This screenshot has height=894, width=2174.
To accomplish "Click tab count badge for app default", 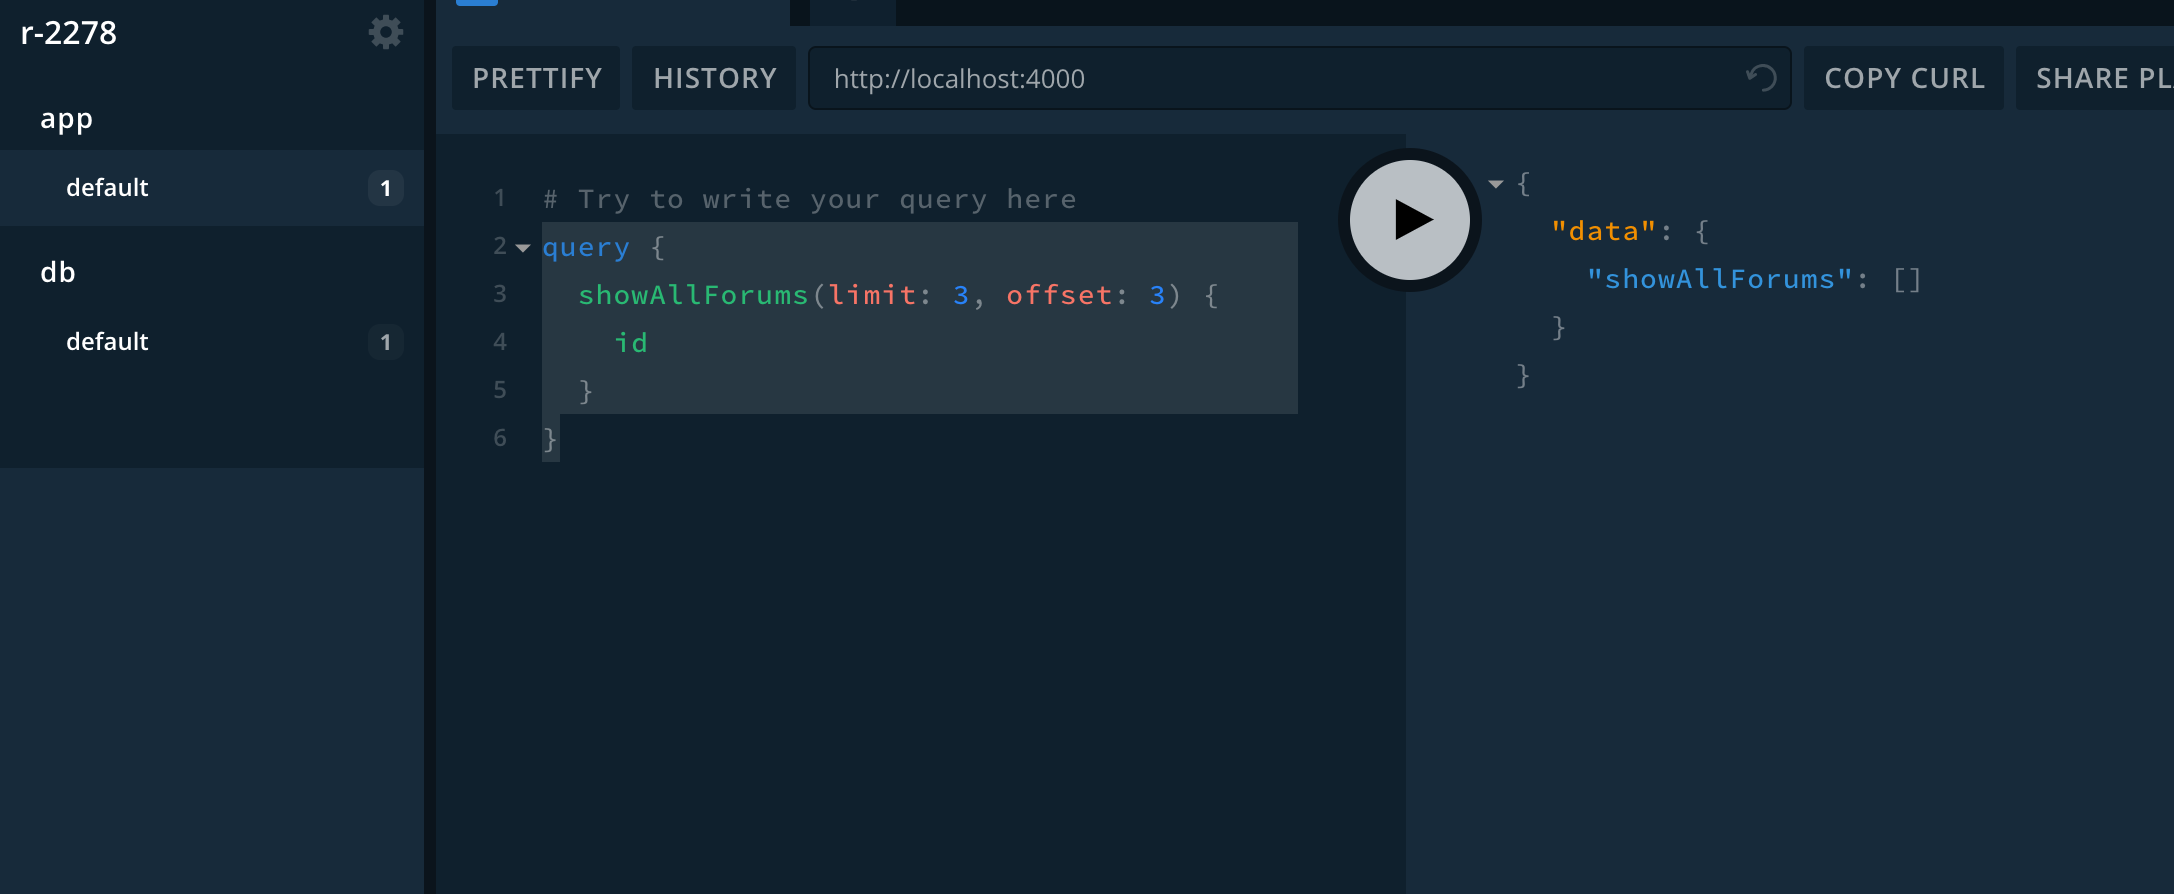I will (386, 188).
